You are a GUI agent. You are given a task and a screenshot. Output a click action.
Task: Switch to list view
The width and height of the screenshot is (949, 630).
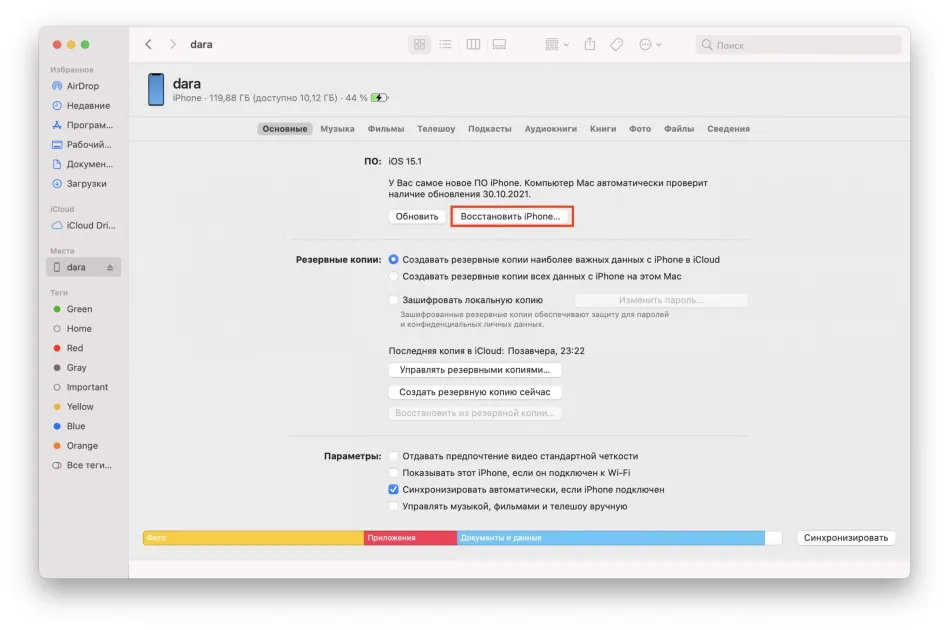tap(445, 44)
